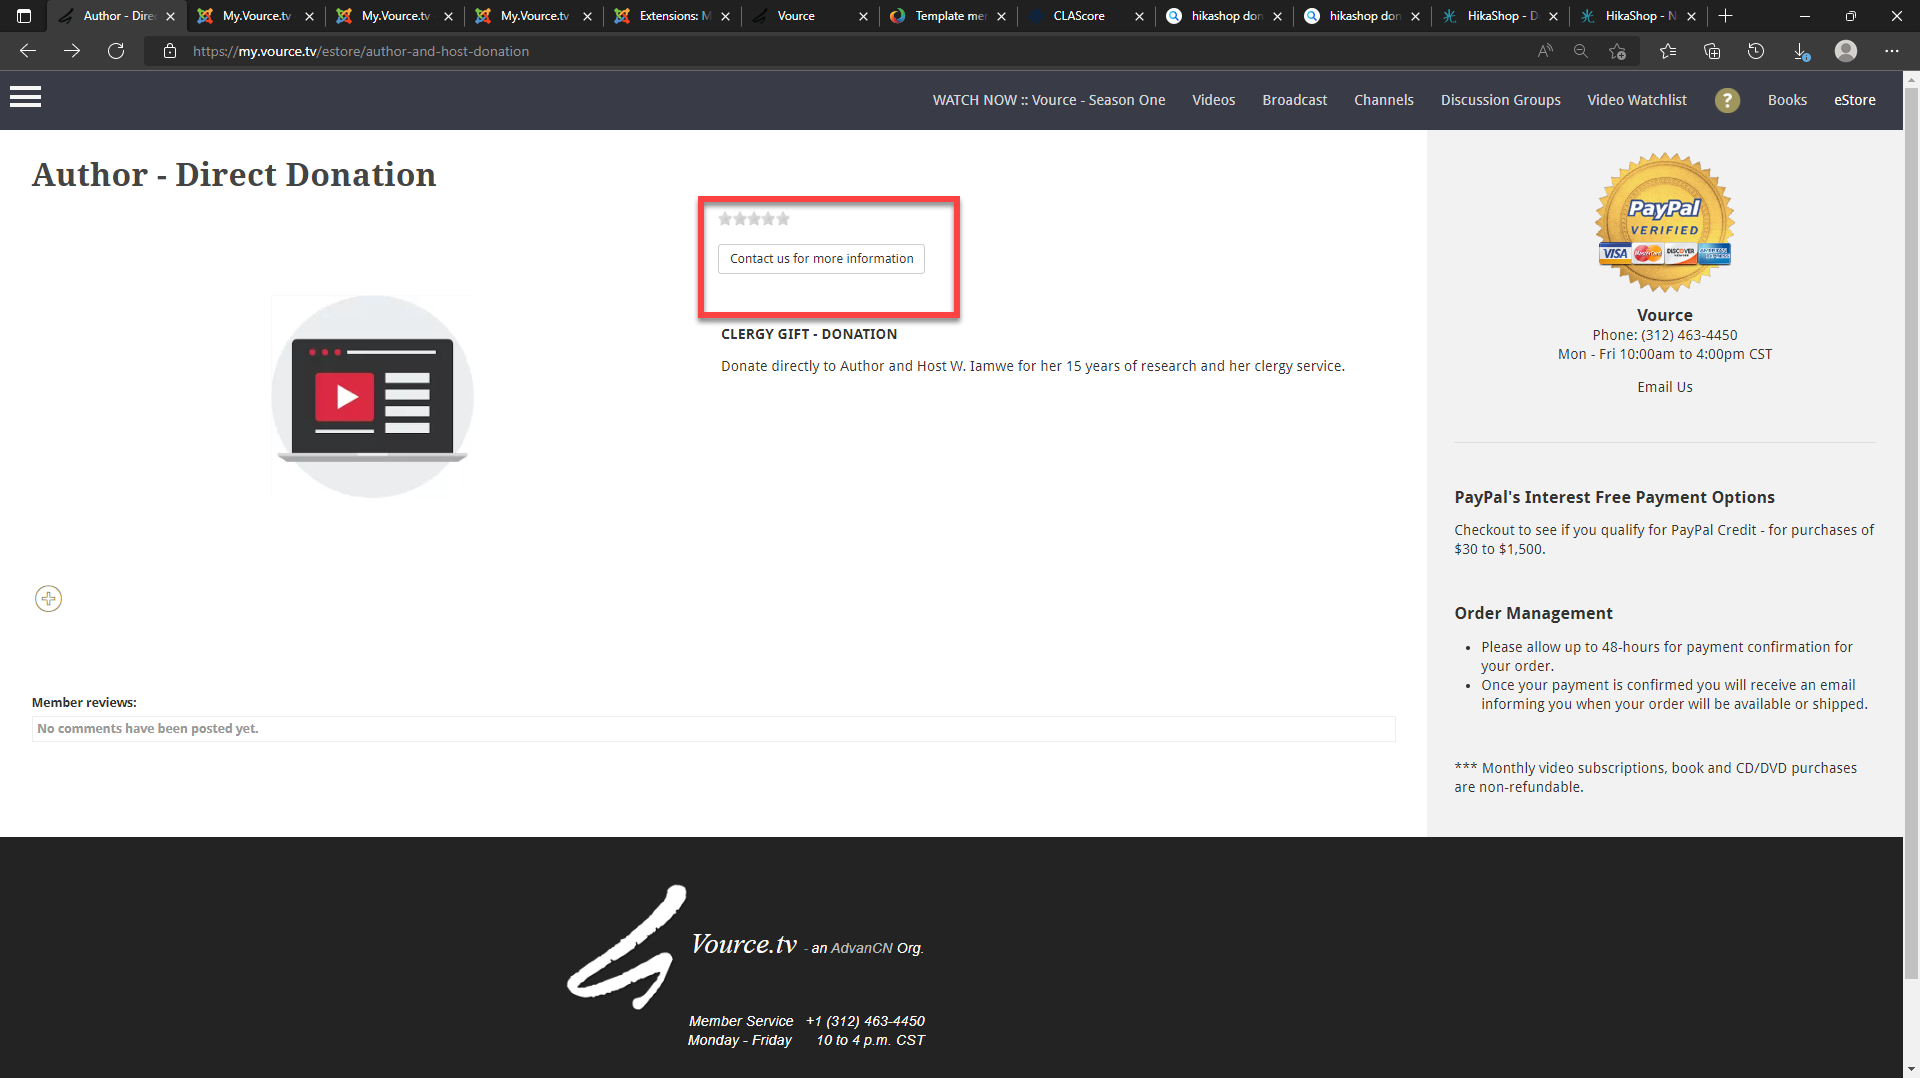Click footer Member Service phone number
This screenshot has width=1920, height=1078.
pos(865,1021)
